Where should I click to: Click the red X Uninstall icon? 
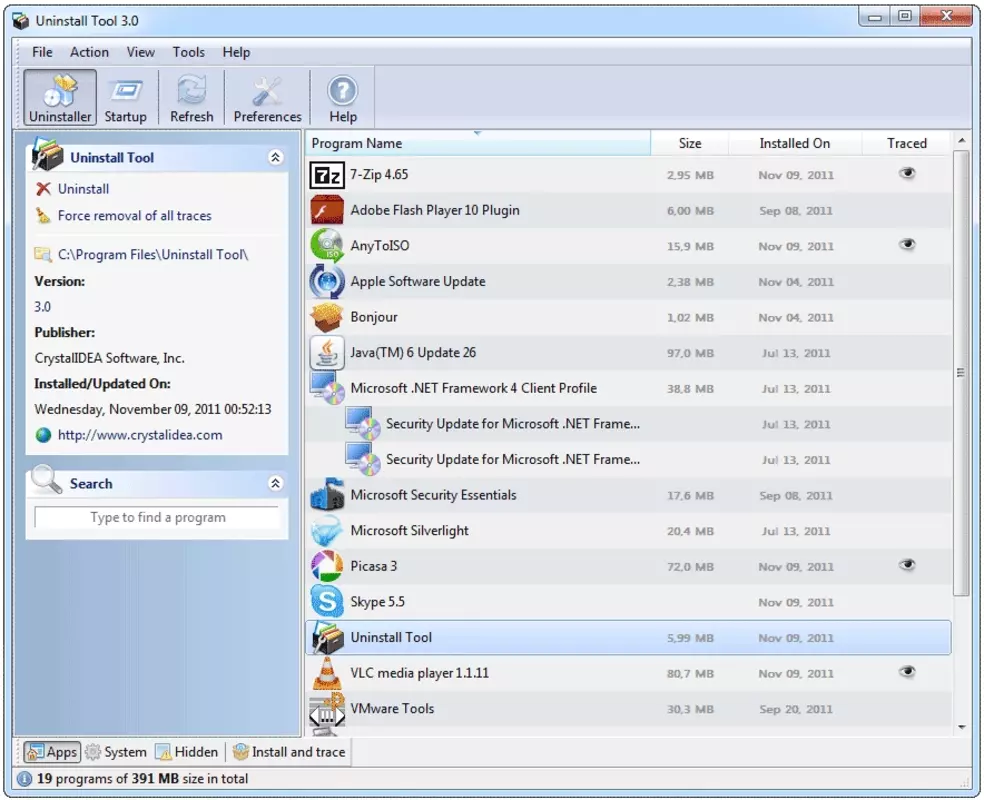point(43,189)
